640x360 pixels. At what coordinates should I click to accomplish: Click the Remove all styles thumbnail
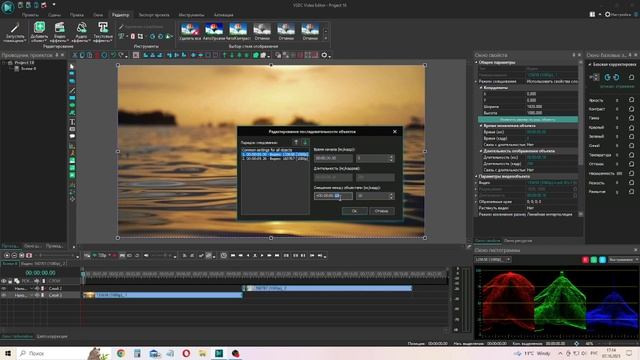[190, 32]
